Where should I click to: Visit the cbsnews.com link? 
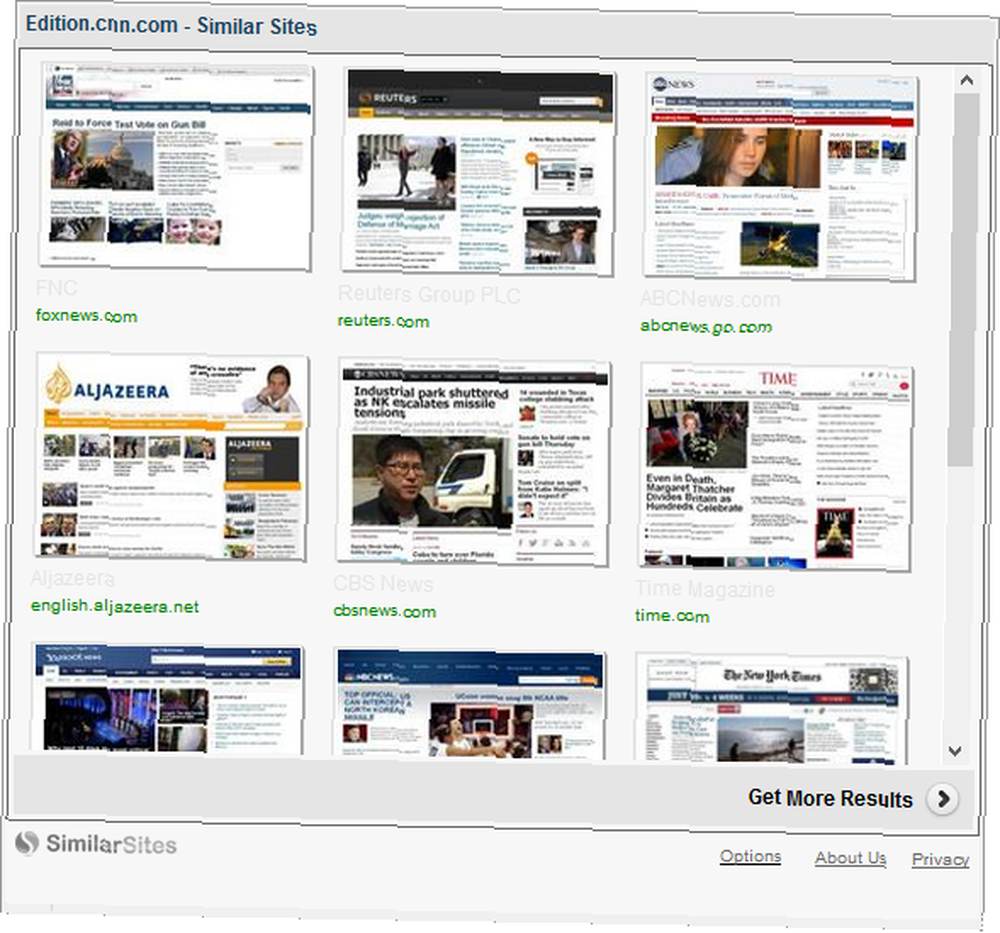click(x=385, y=611)
